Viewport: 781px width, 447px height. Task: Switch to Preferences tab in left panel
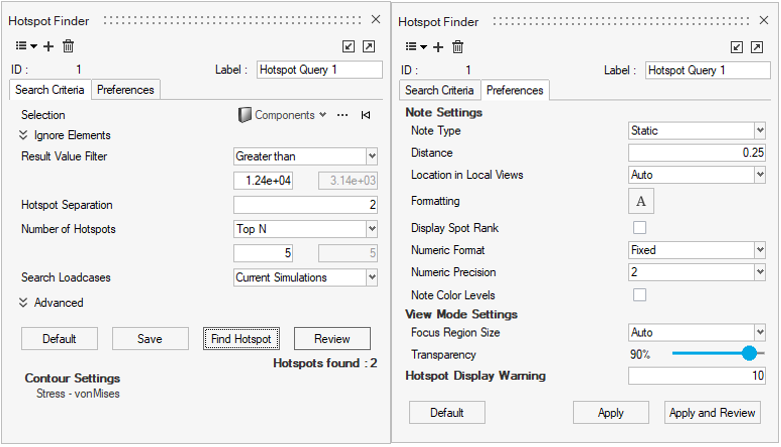point(126,90)
